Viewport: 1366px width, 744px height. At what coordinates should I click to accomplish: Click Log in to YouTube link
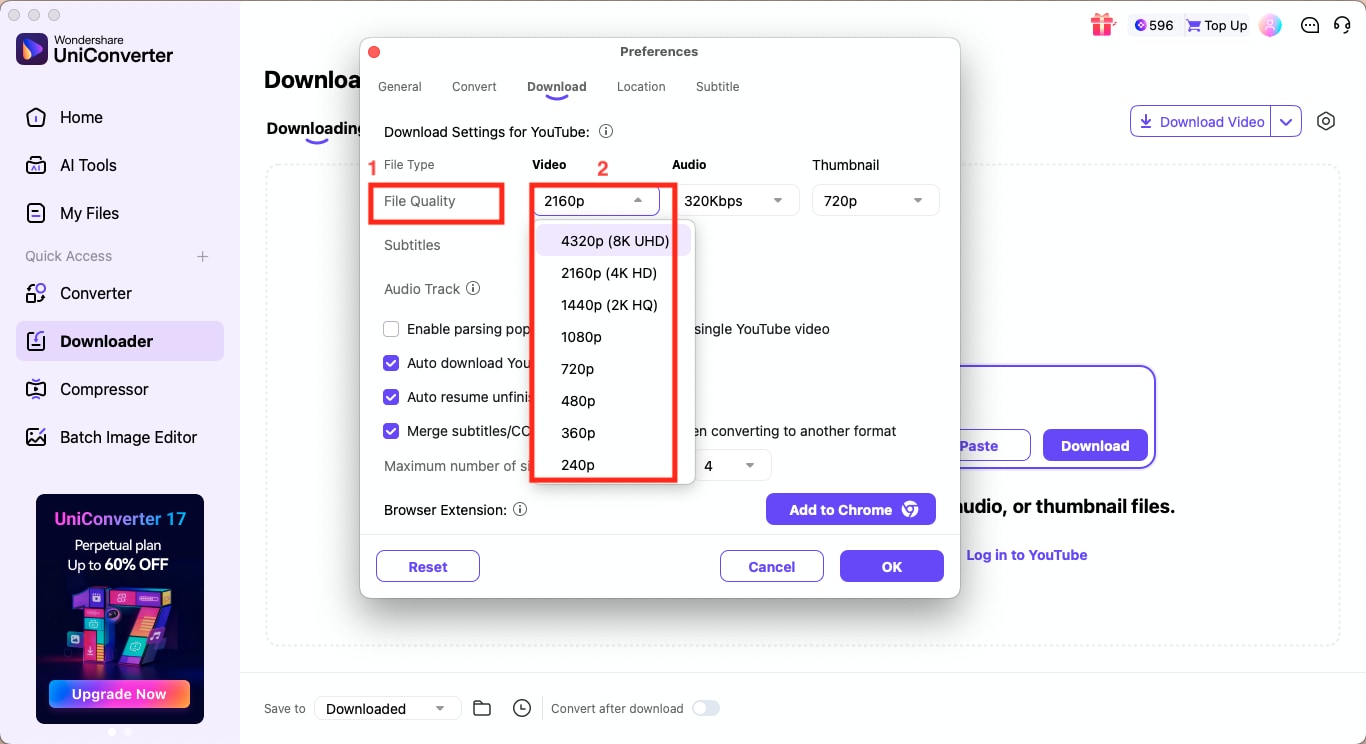pos(1027,555)
